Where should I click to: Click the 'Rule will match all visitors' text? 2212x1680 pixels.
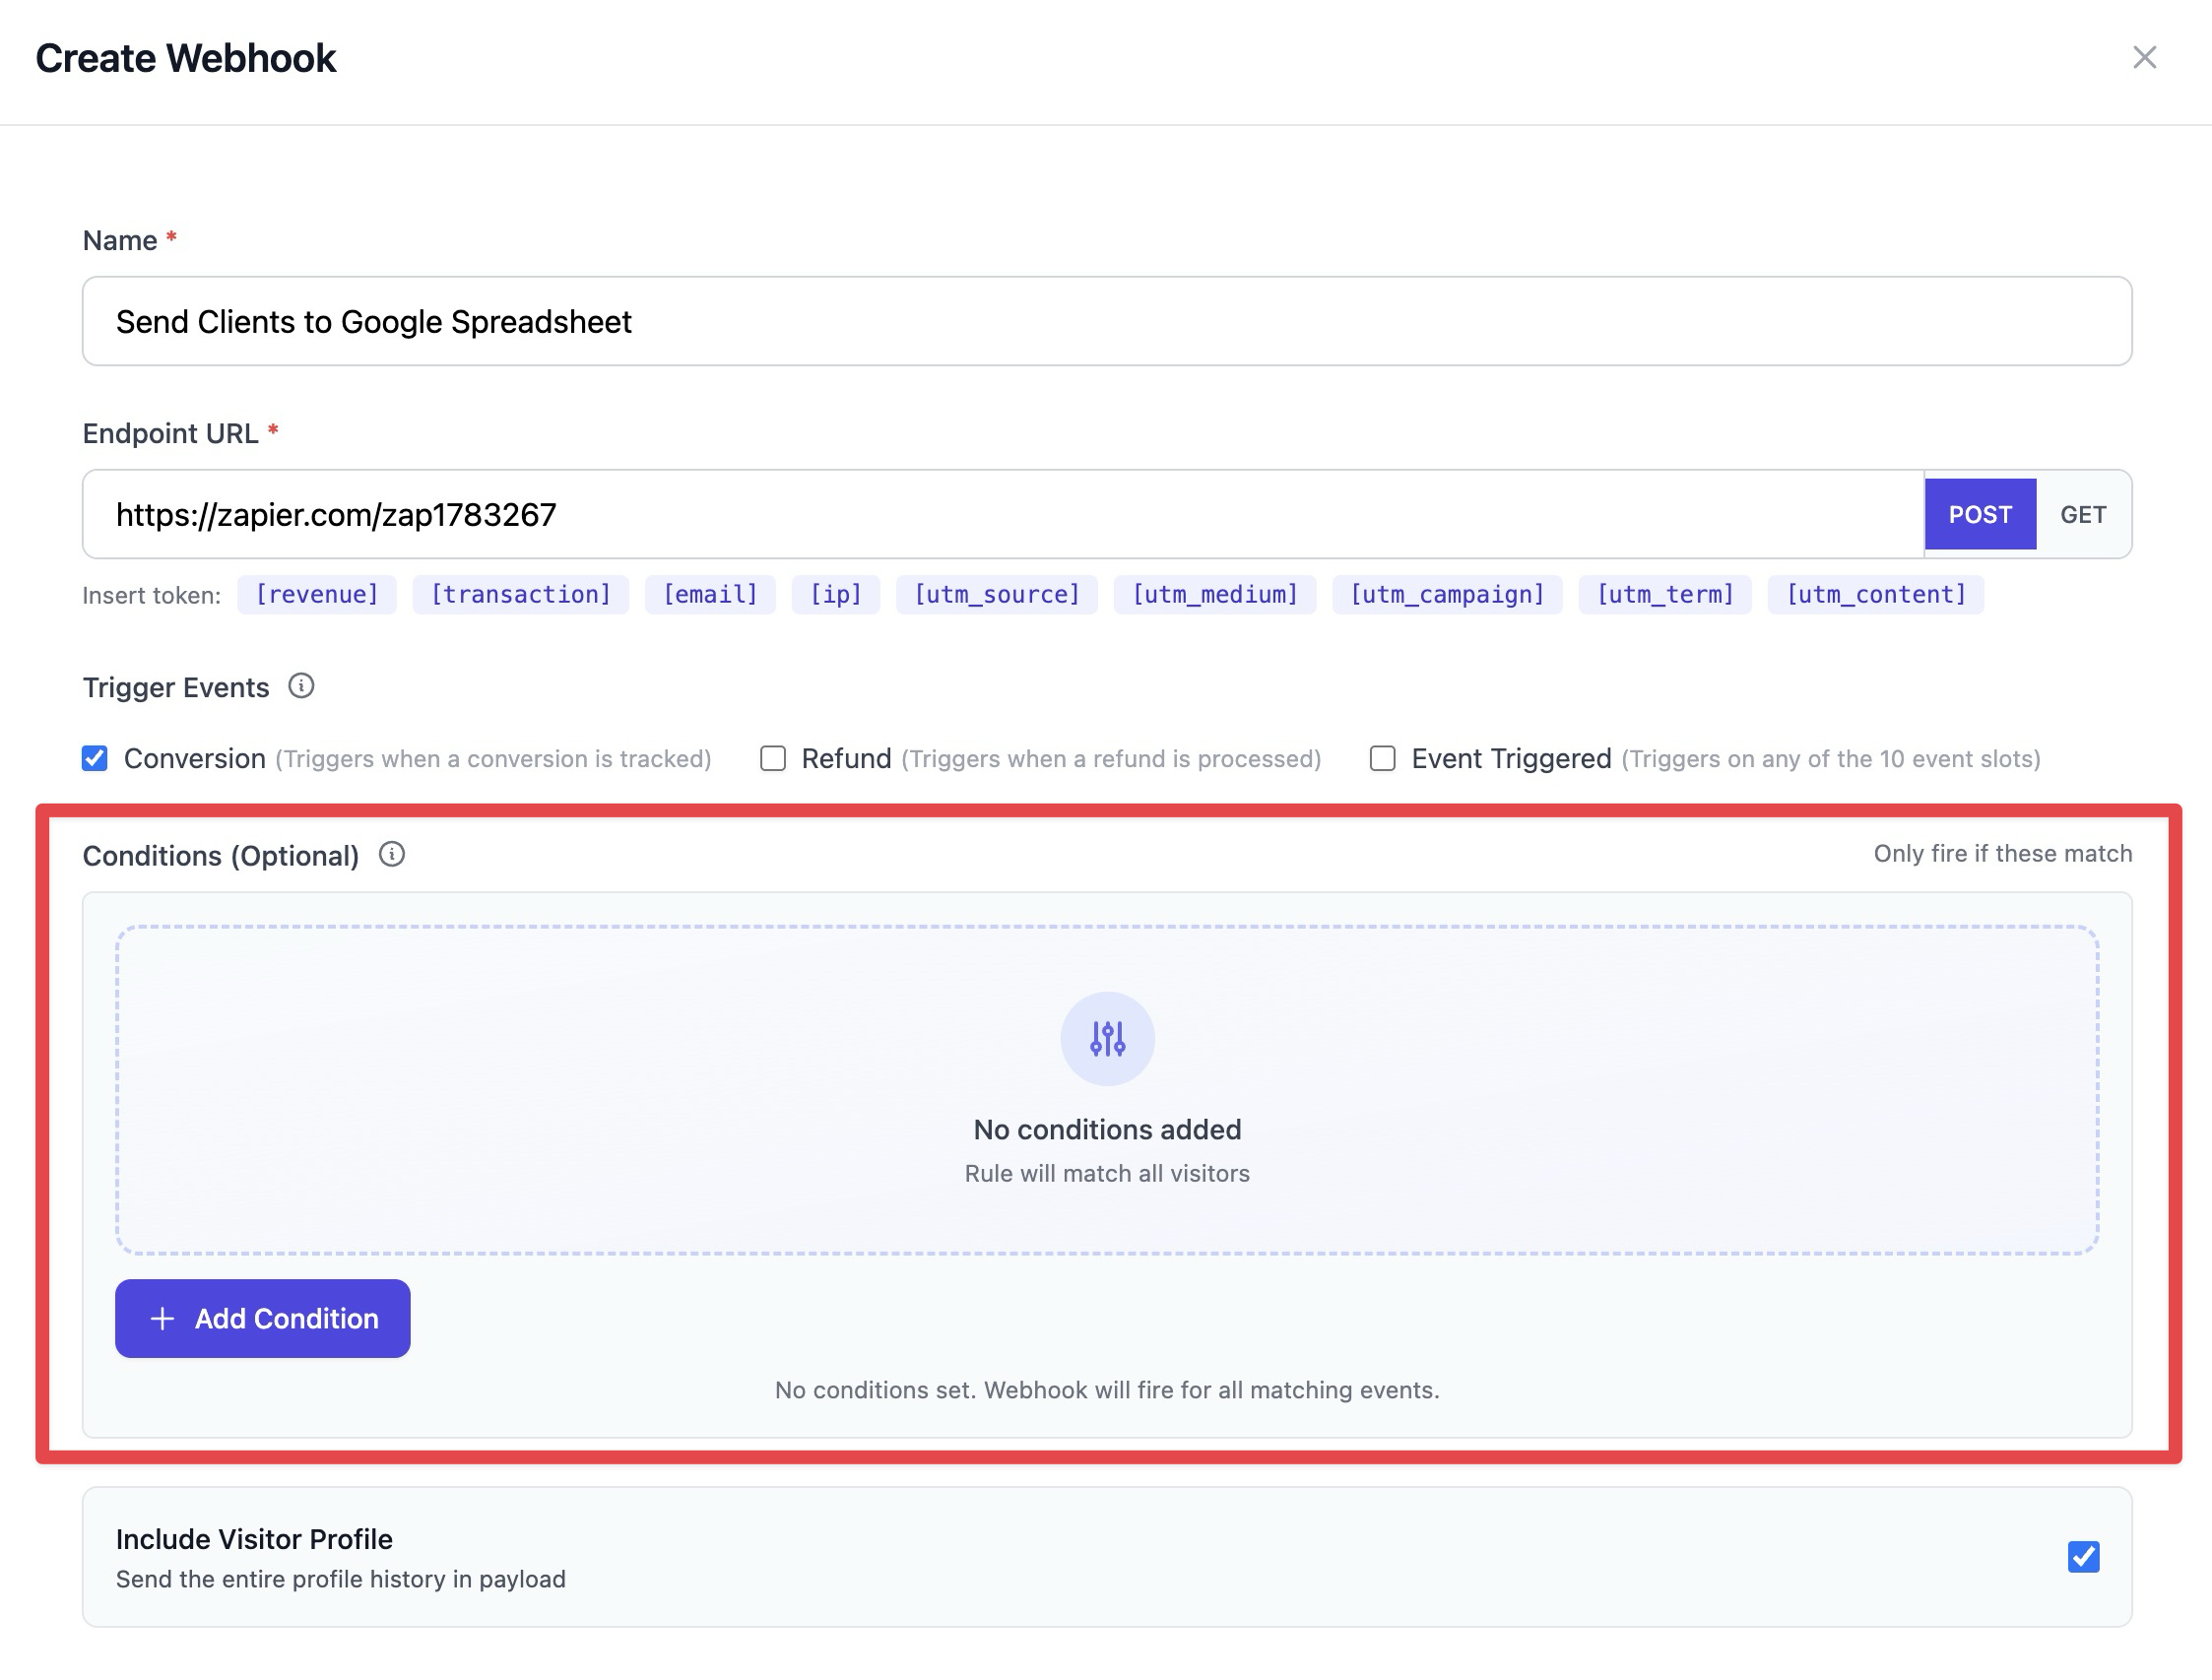point(1107,1173)
